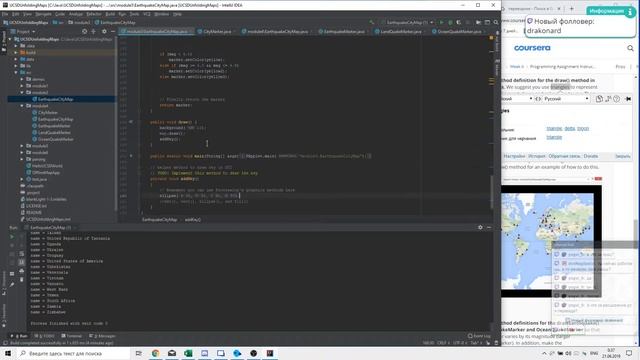Close the current browser tab
The image size is (640, 360).
(x=559, y=9)
